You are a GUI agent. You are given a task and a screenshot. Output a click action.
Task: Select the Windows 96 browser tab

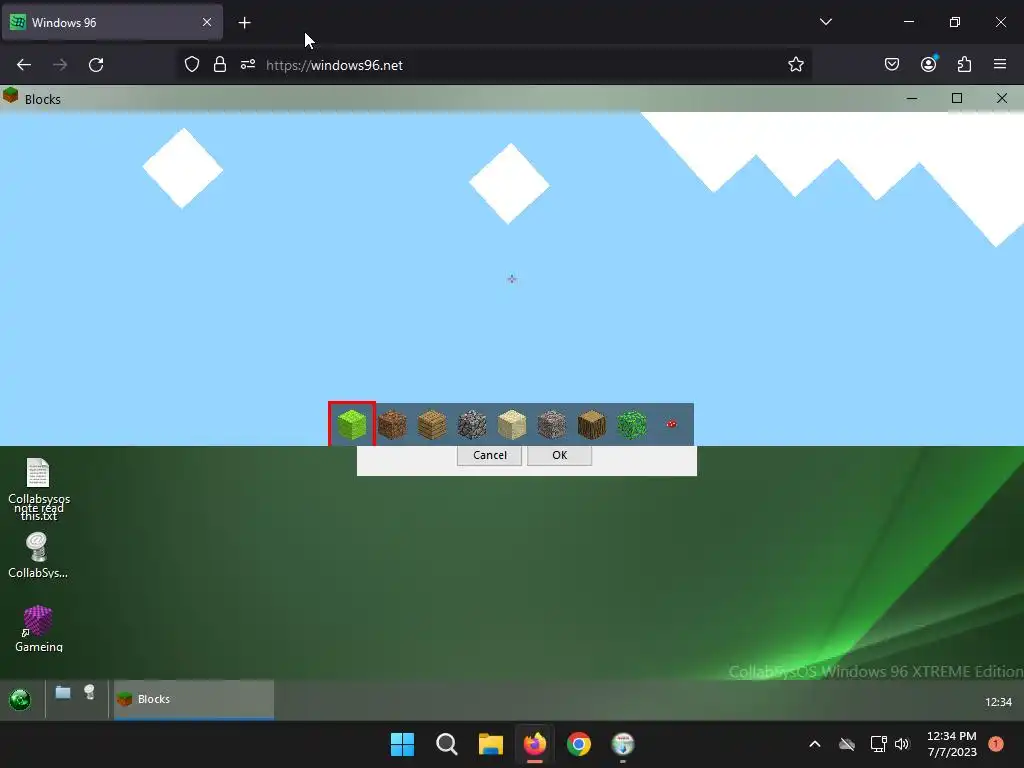click(x=112, y=22)
